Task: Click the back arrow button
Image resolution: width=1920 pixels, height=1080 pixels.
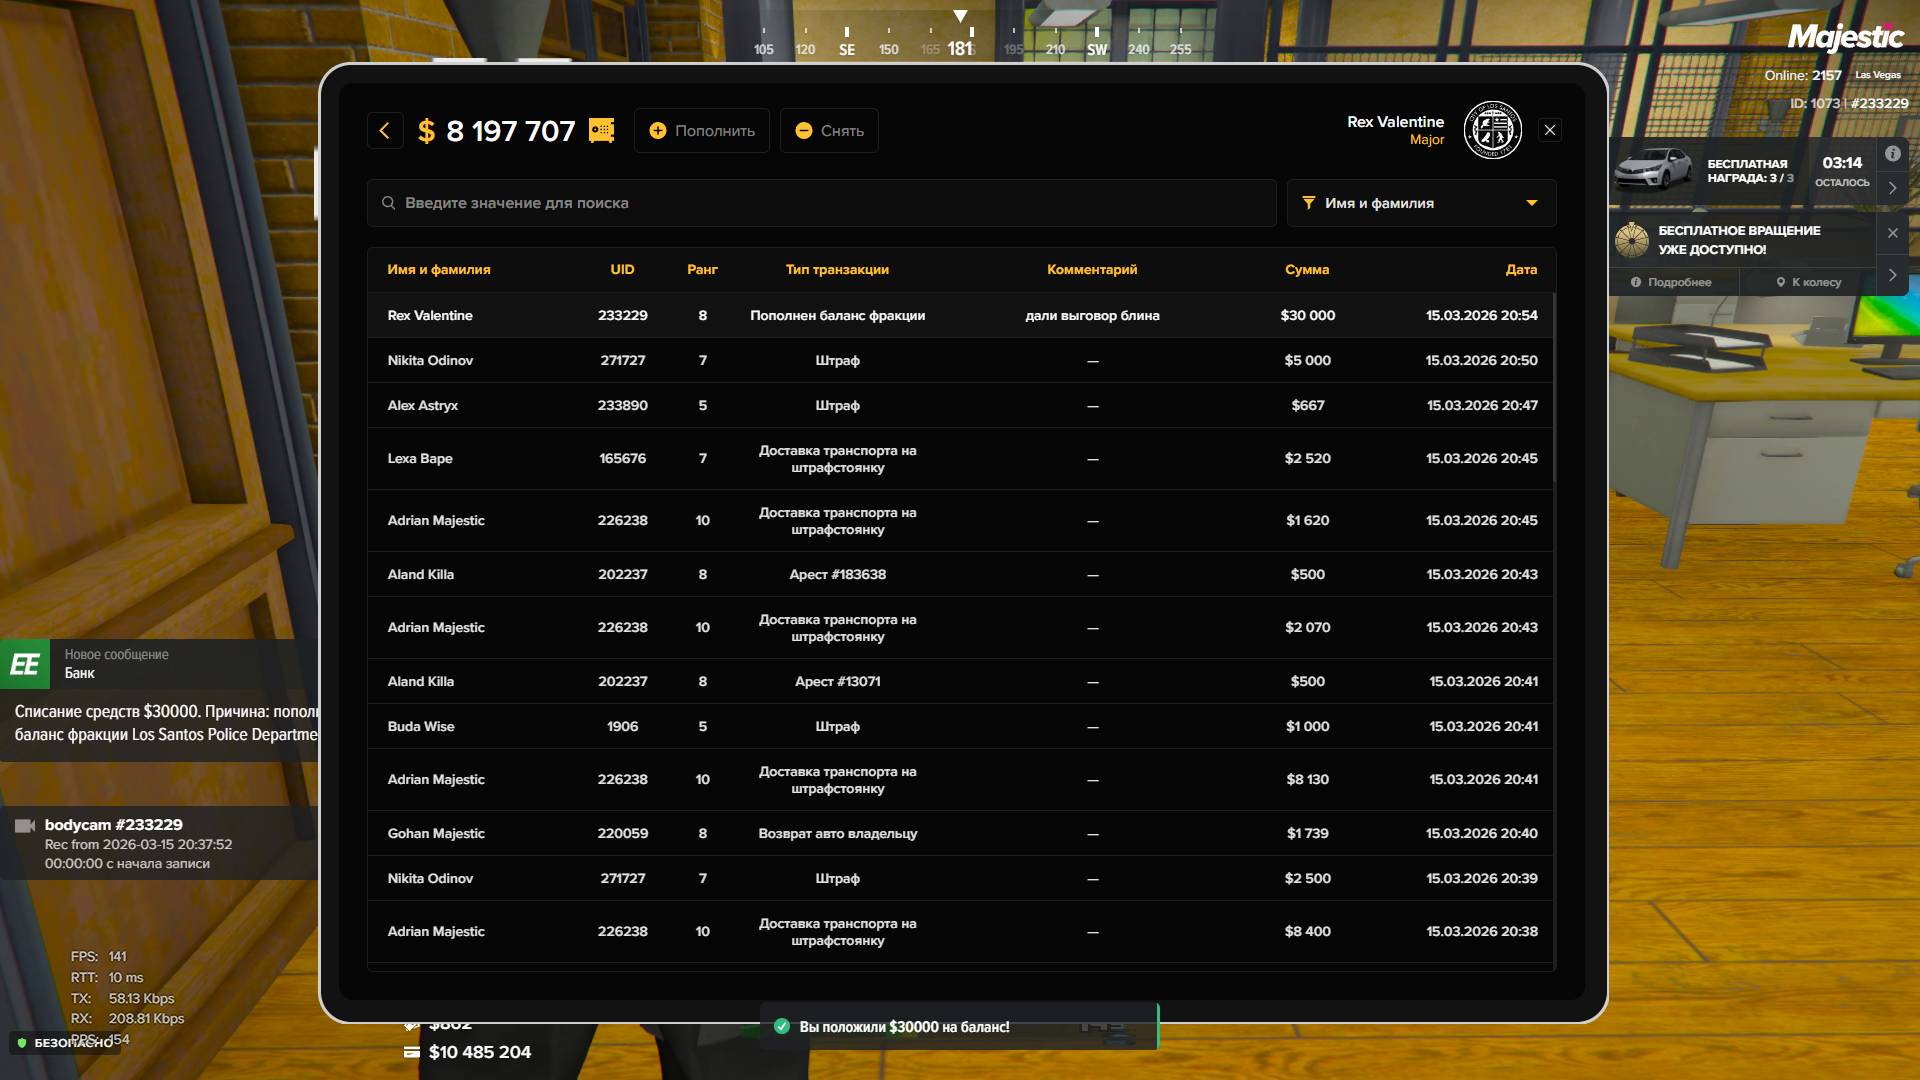Action: pyautogui.click(x=384, y=131)
